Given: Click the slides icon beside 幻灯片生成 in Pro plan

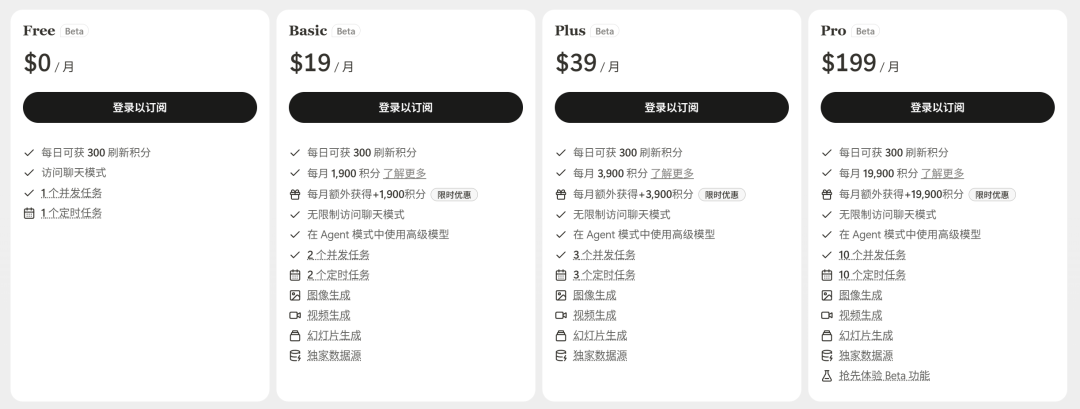Looking at the screenshot, I should (x=827, y=336).
